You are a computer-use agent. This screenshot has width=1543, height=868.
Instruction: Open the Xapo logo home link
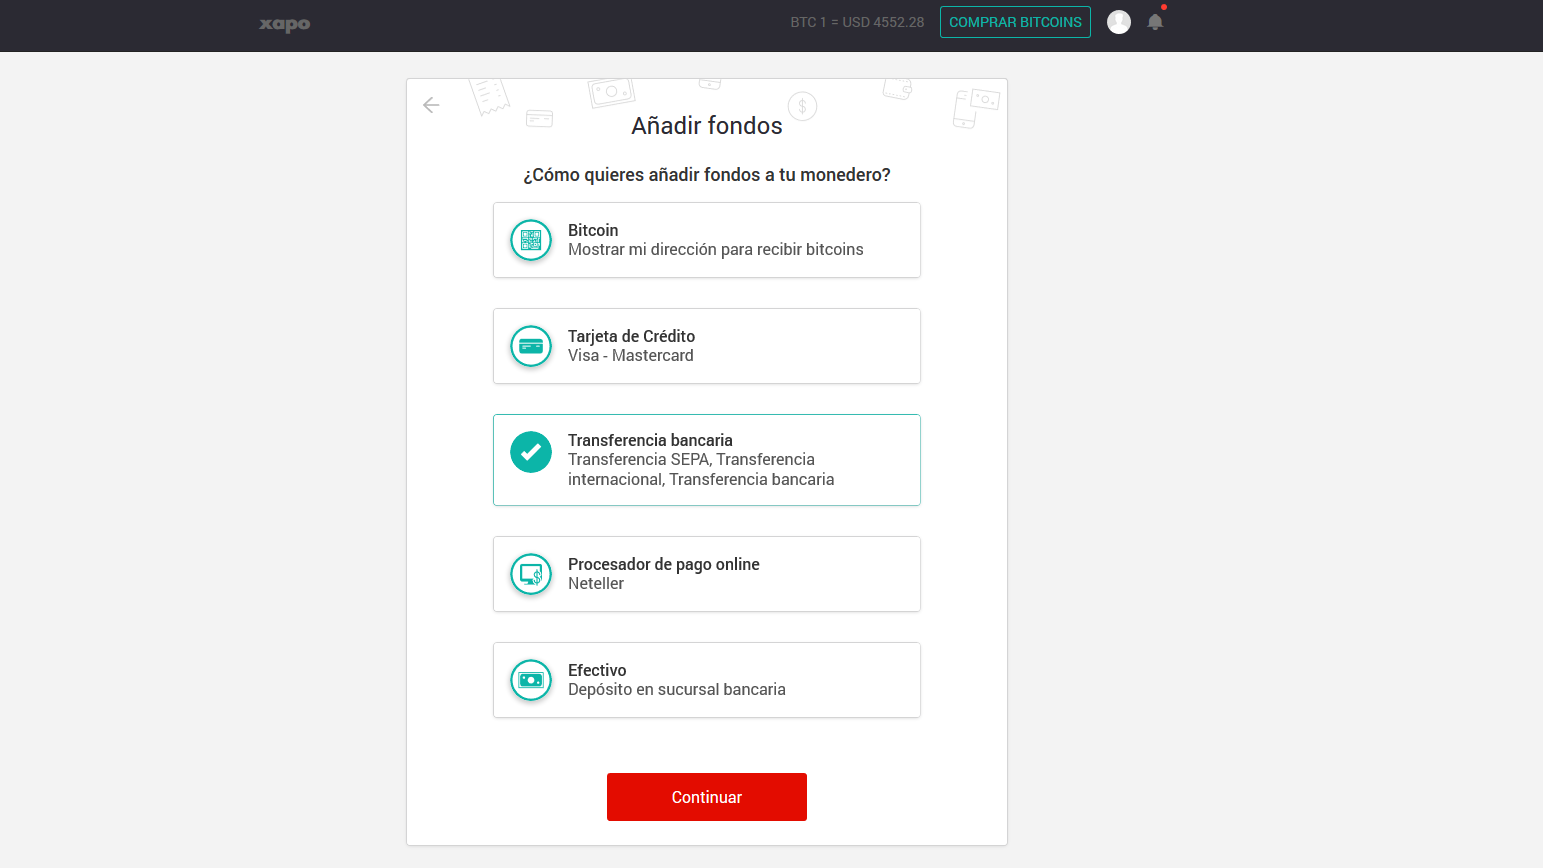tap(285, 23)
